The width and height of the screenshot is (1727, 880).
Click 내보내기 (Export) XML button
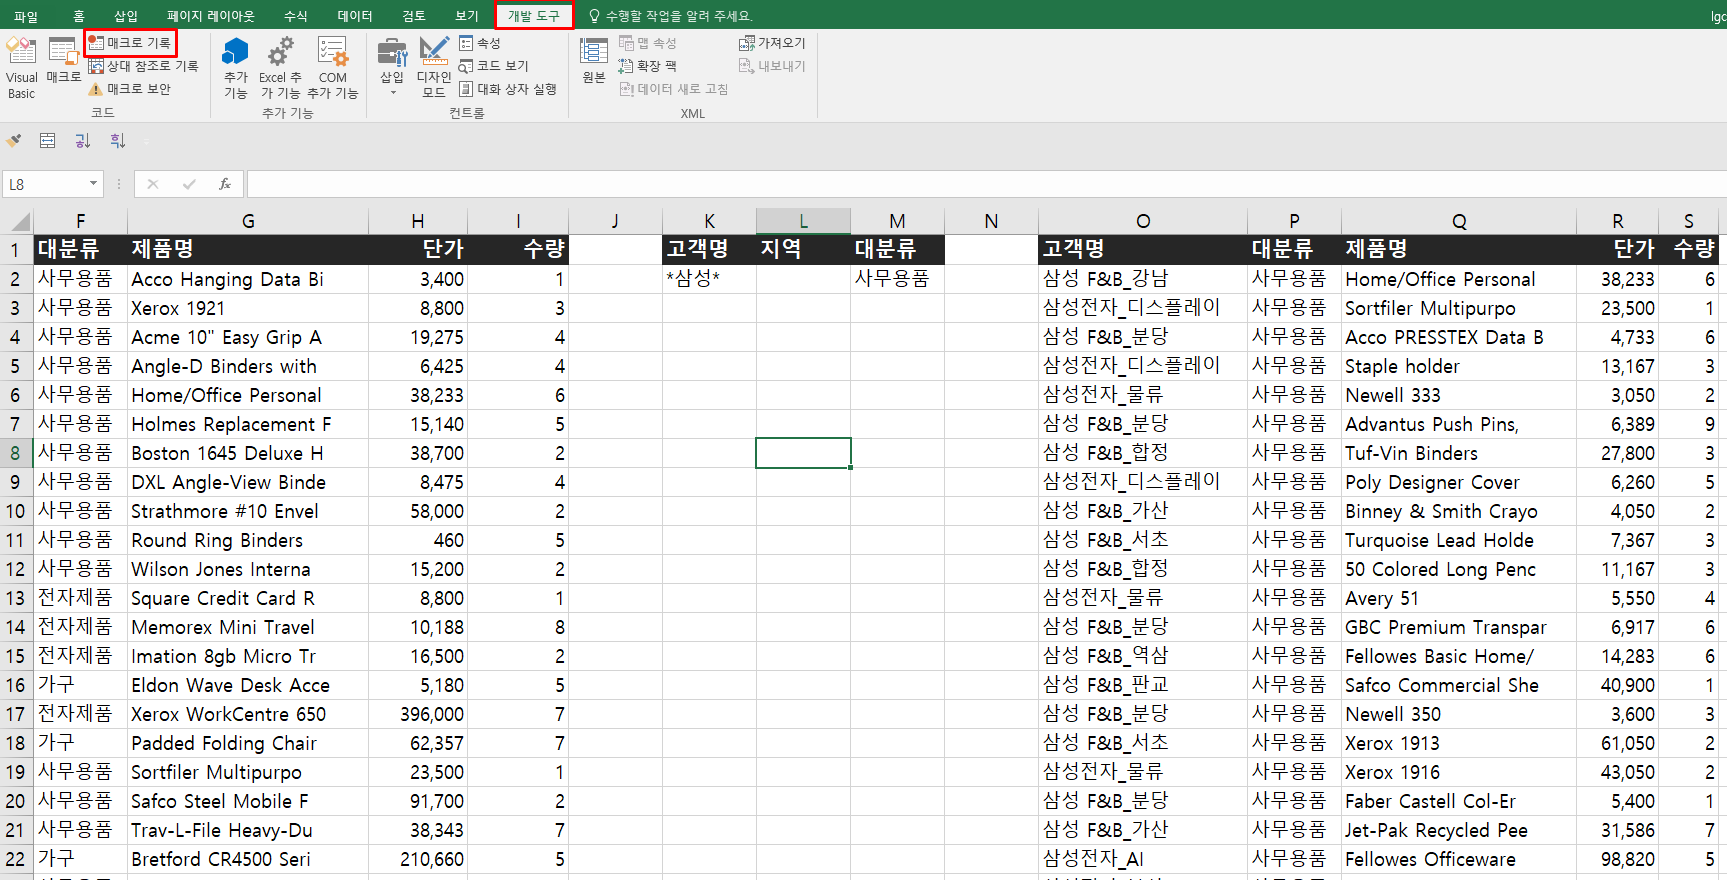tap(772, 66)
